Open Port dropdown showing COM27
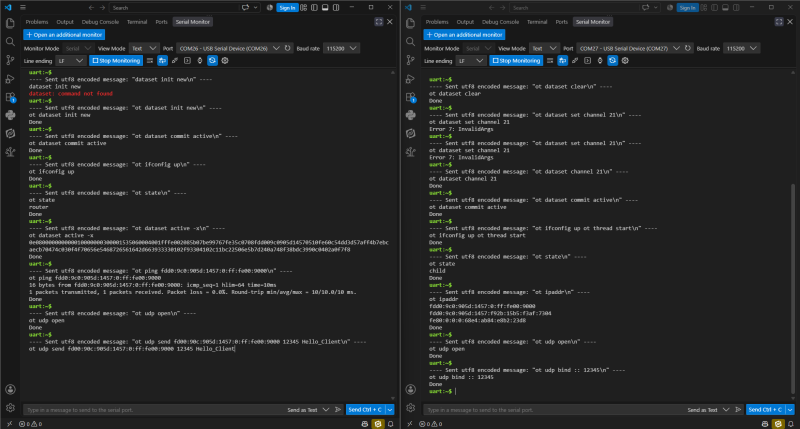The image size is (800, 429). coord(629,48)
